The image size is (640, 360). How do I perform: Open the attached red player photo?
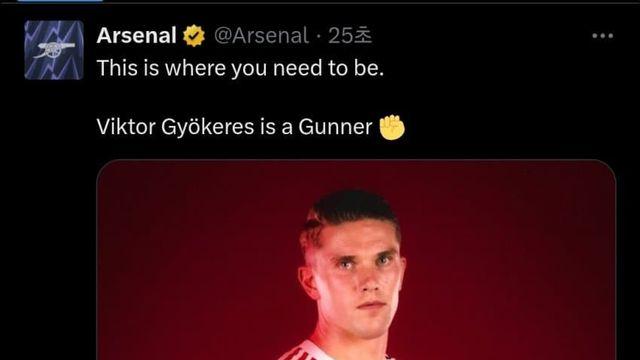356,260
